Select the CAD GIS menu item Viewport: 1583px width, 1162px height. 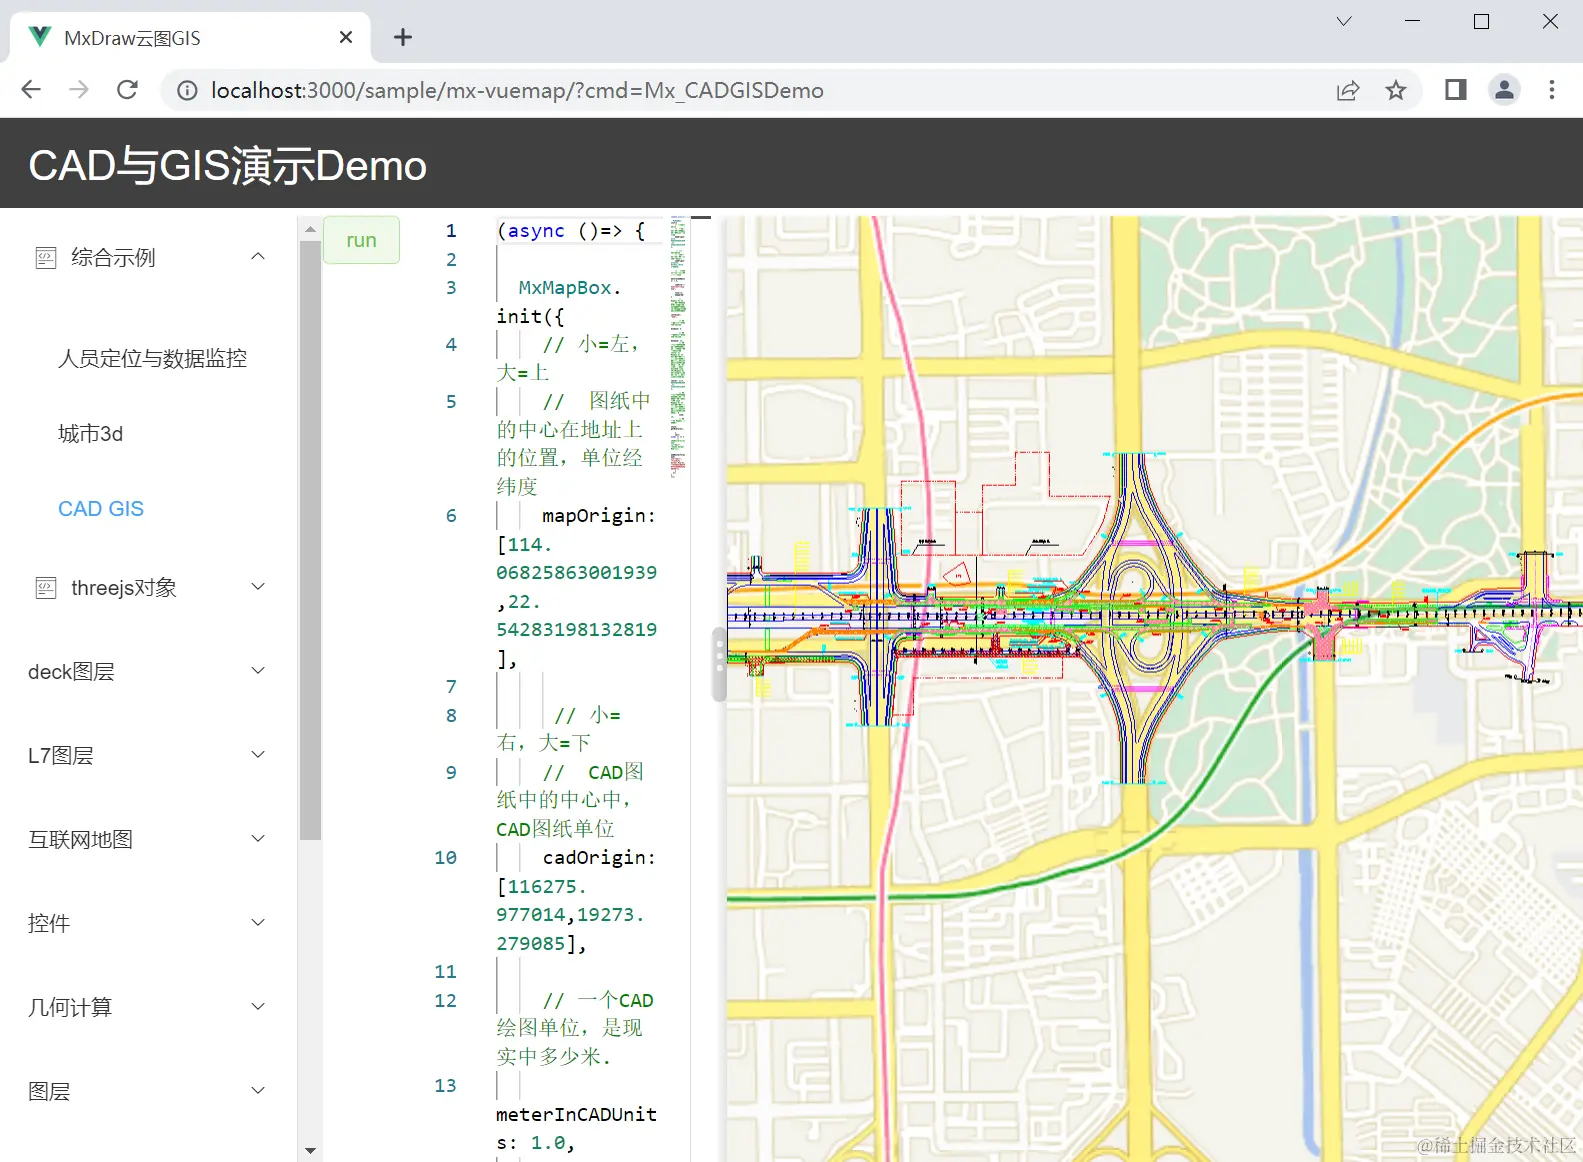101,509
